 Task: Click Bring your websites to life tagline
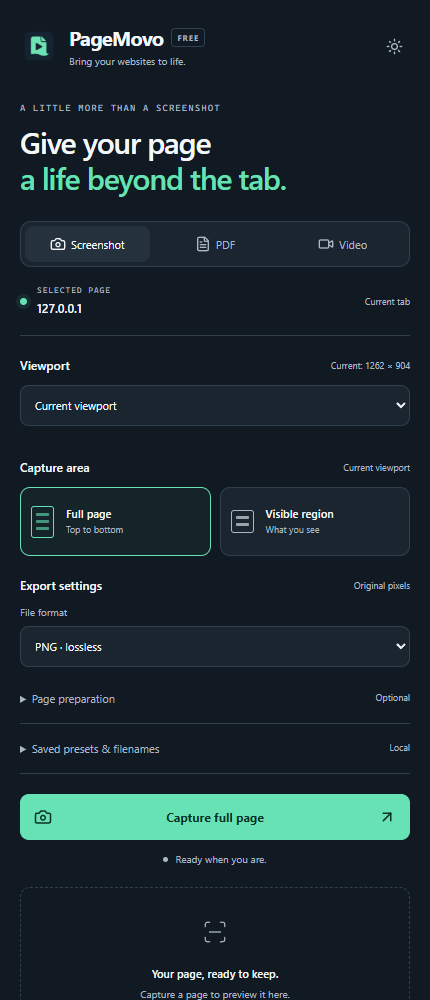coord(128,62)
